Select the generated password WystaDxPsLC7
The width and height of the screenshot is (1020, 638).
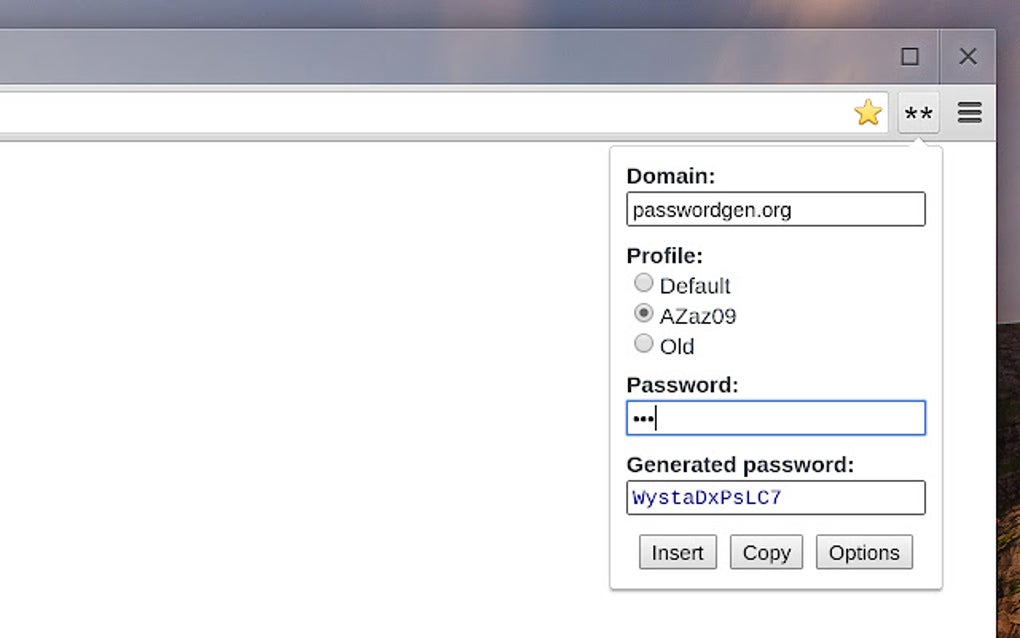tap(776, 497)
